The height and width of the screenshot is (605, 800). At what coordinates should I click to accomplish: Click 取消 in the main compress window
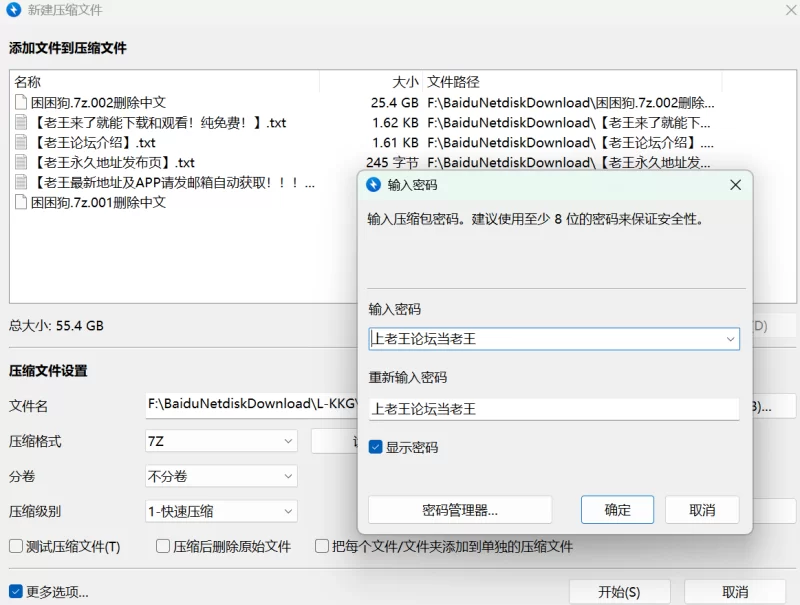(735, 592)
